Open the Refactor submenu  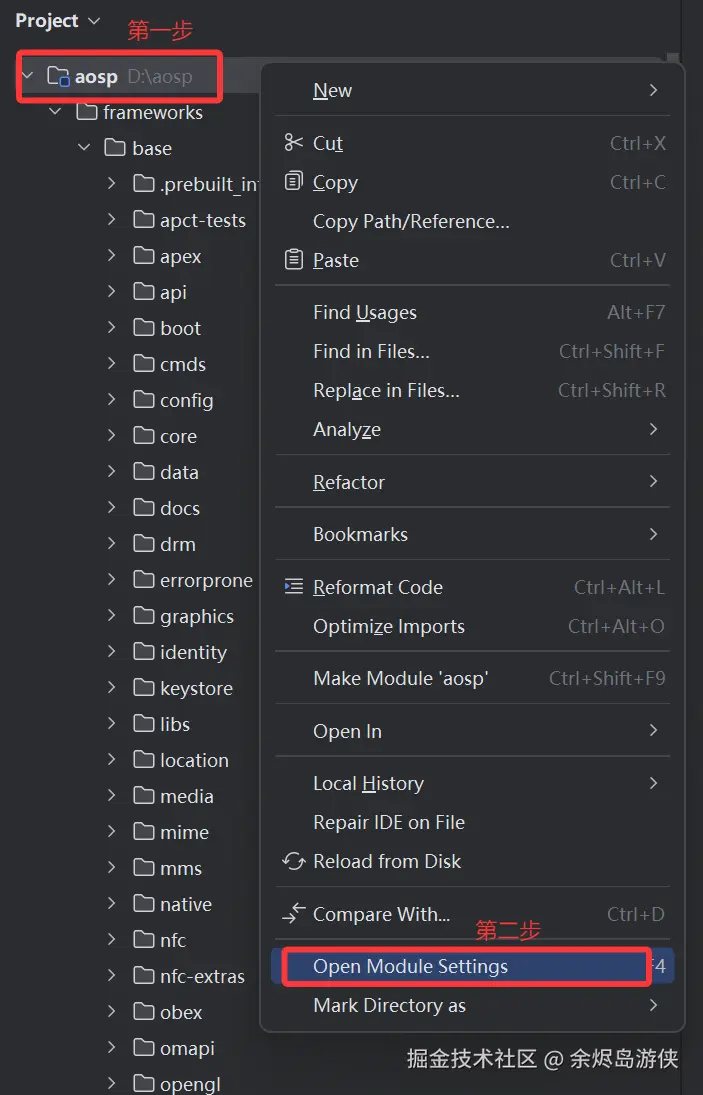pos(349,482)
